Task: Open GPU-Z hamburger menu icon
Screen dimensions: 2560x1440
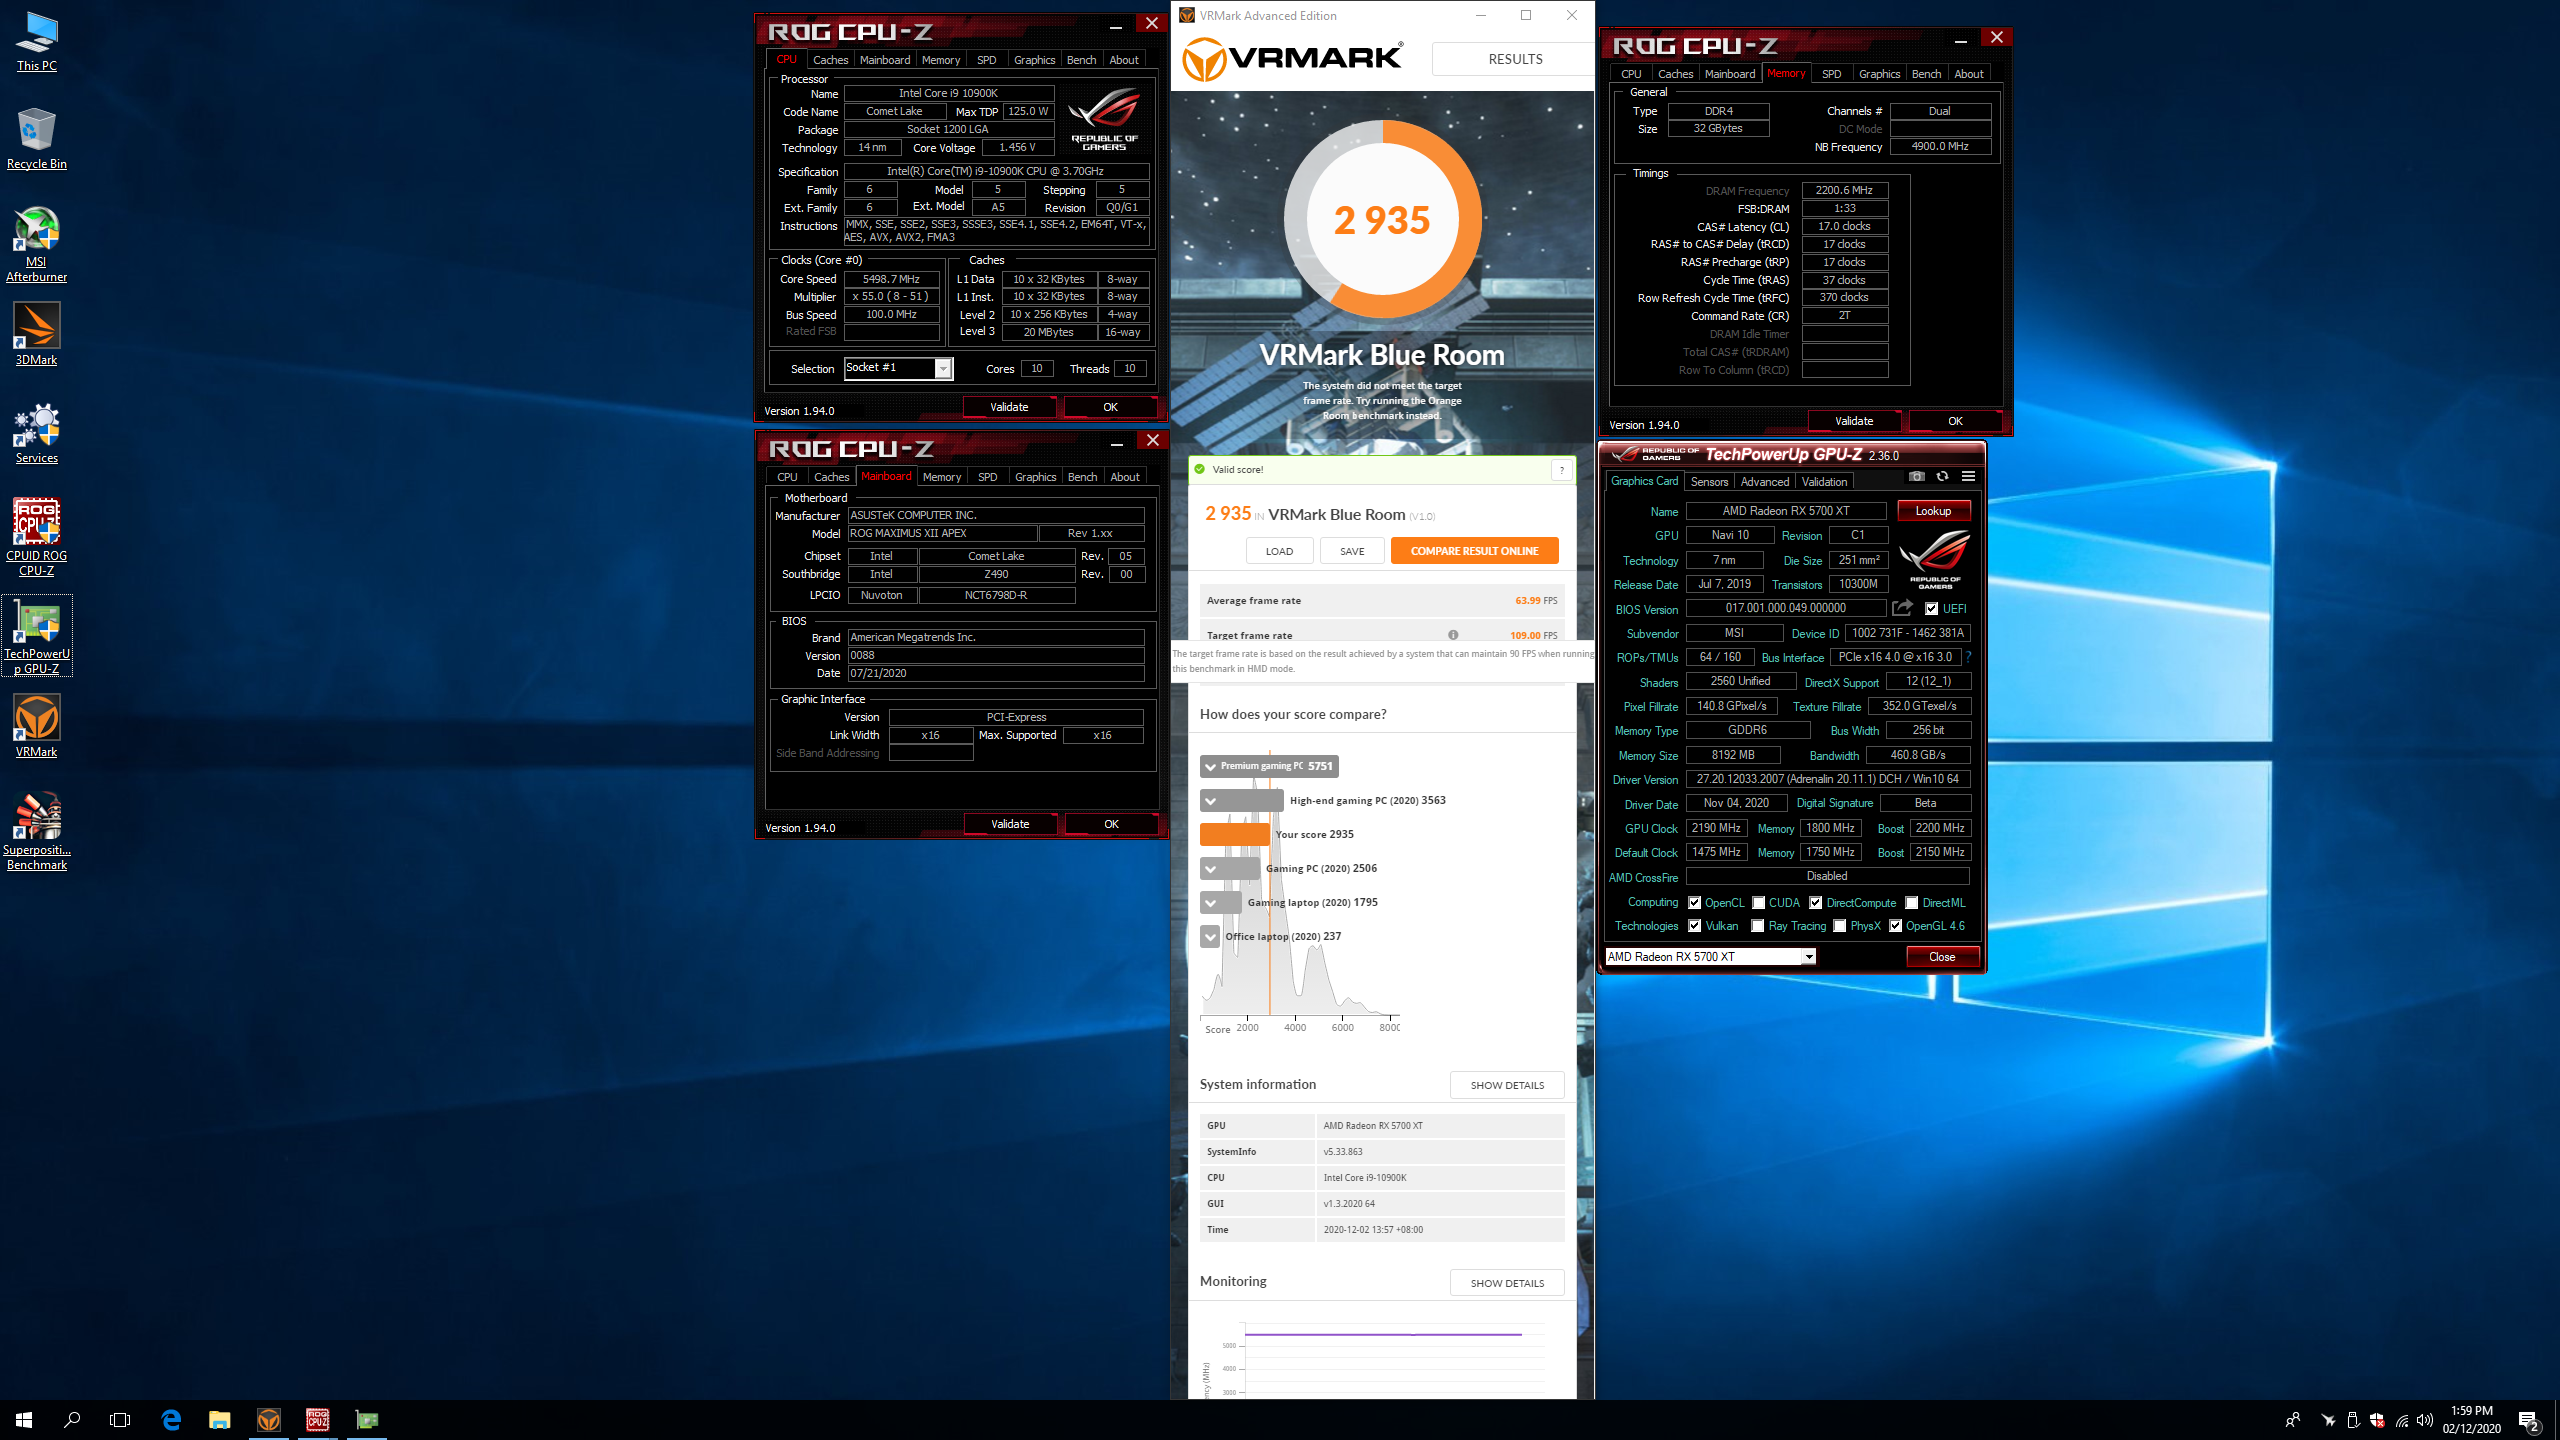Action: [1968, 476]
